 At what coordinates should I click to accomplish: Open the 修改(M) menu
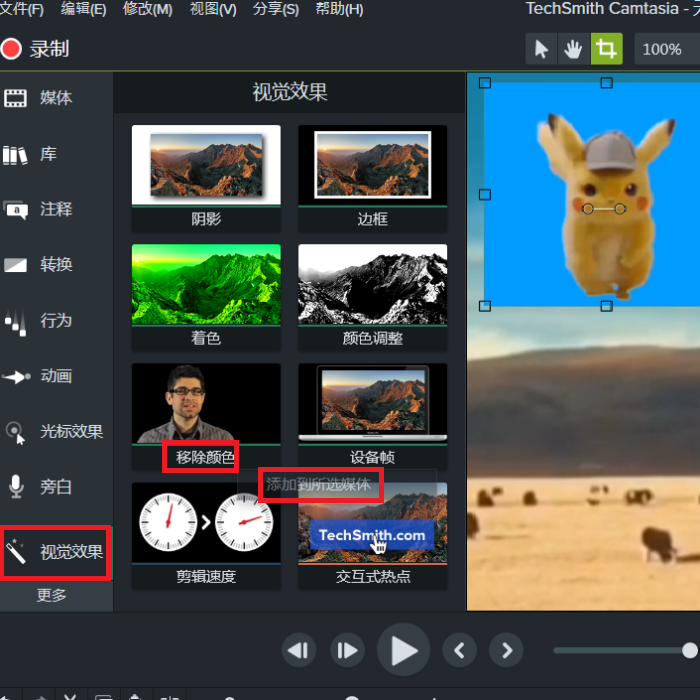147,8
